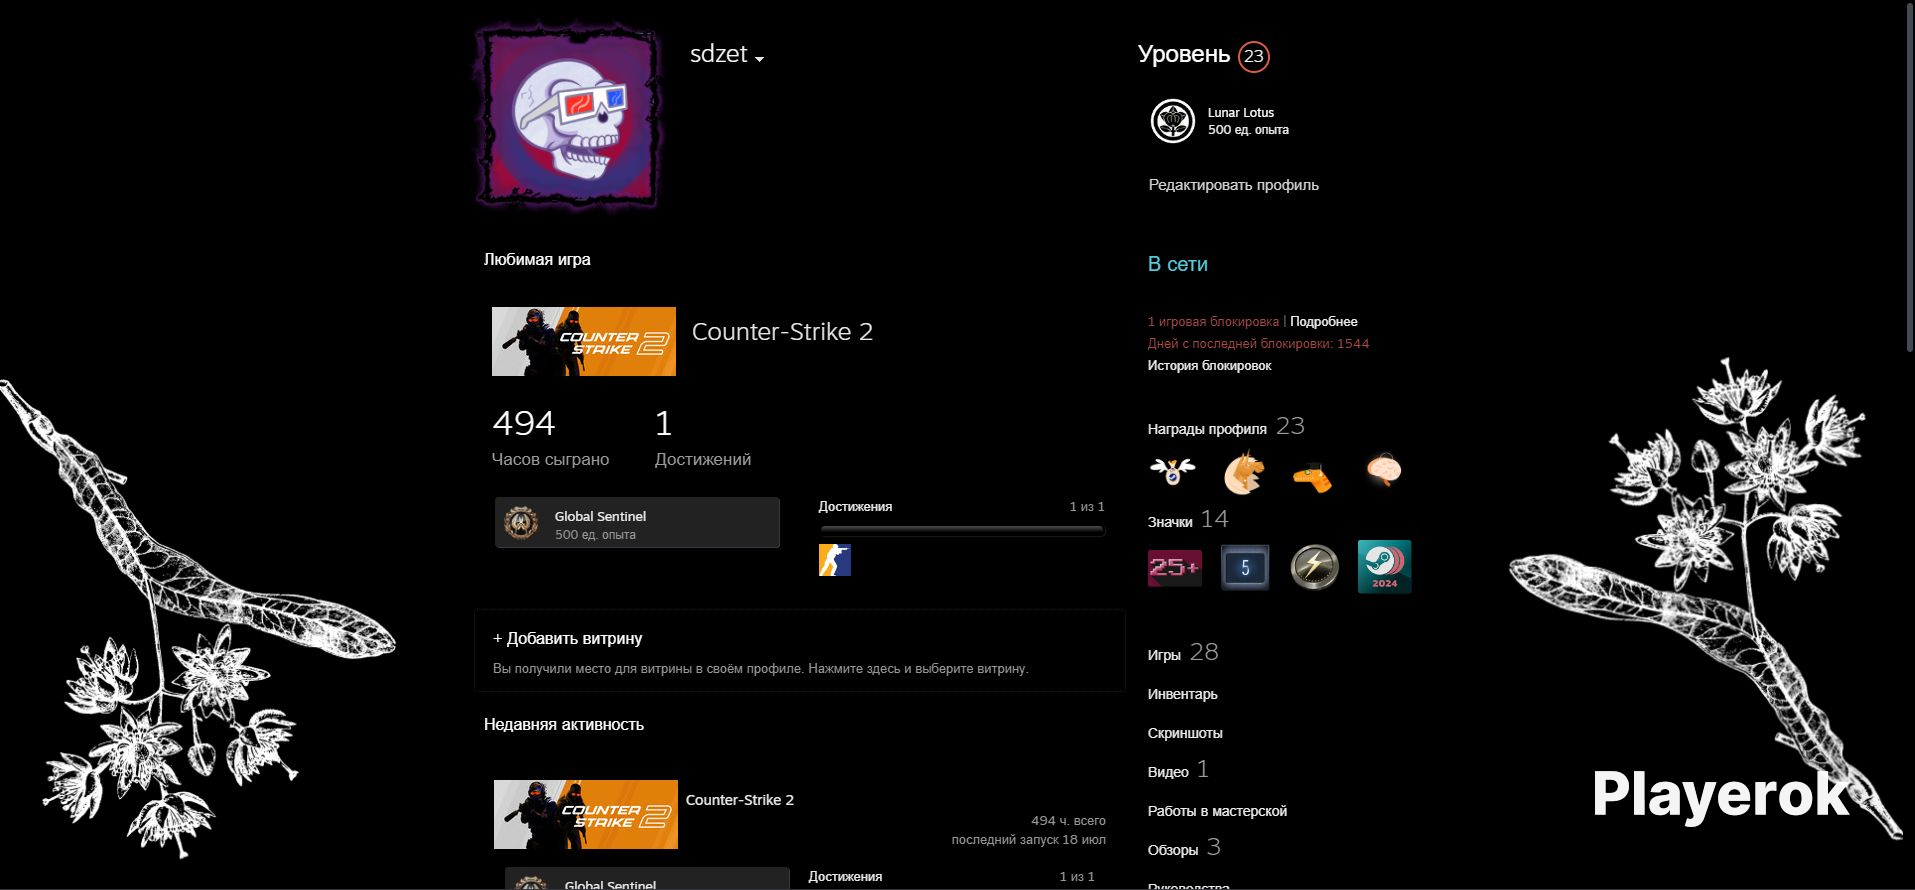Click the Подробнее link about the game ban
Viewport: 1915px width, 890px height.
pyautogui.click(x=1324, y=322)
